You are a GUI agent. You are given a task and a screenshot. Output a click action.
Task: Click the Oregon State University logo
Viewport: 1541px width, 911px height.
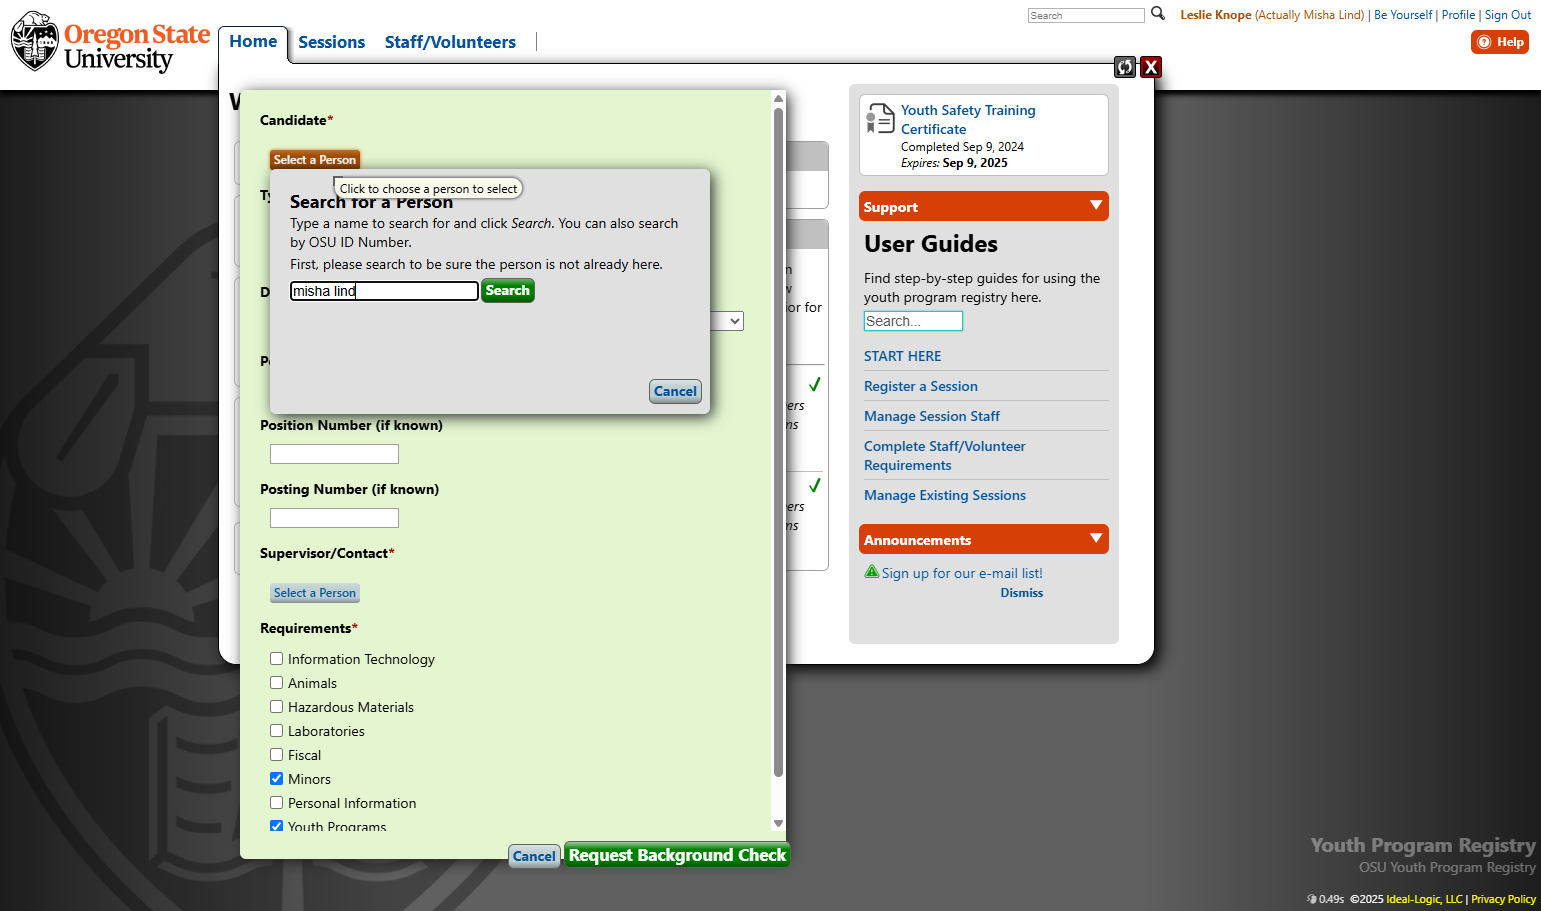111,42
